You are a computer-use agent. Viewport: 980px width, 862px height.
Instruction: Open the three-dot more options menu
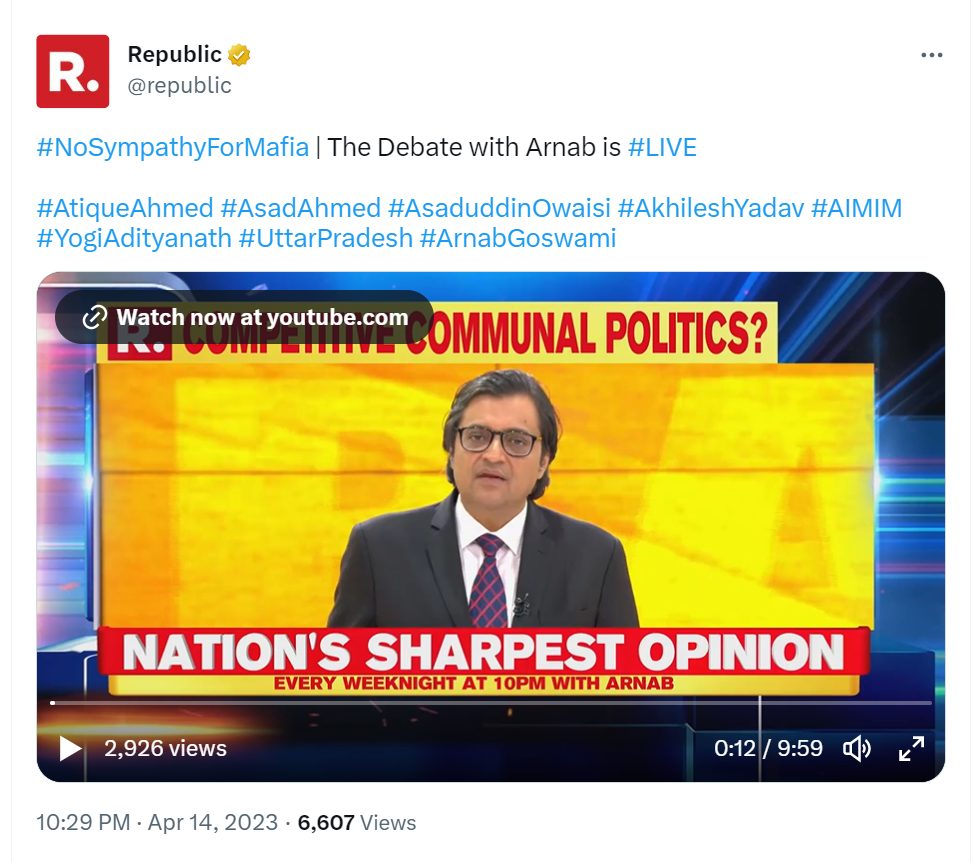[x=931, y=55]
